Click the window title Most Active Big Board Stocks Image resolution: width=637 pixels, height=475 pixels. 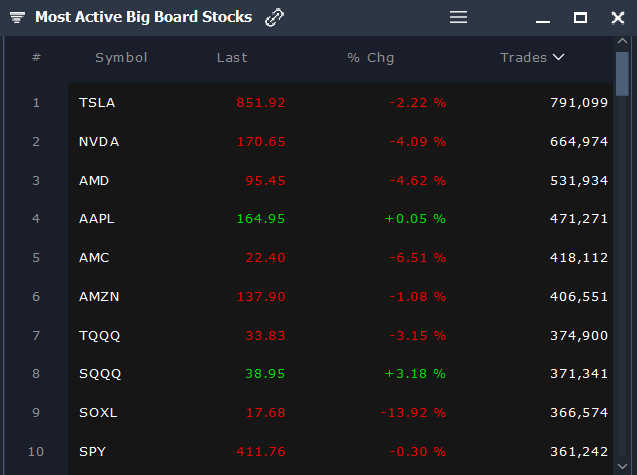pyautogui.click(x=143, y=17)
